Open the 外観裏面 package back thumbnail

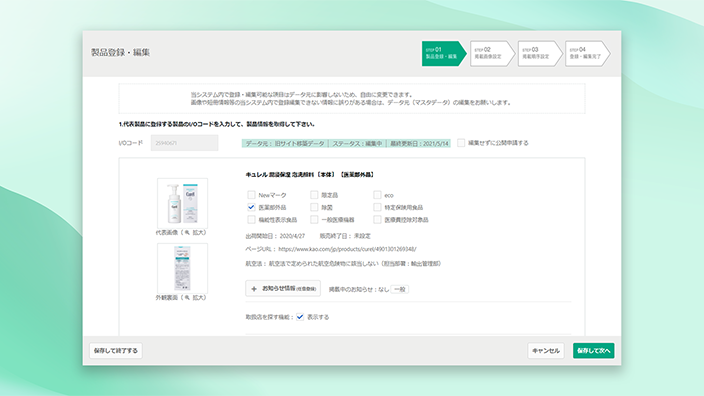coord(182,268)
